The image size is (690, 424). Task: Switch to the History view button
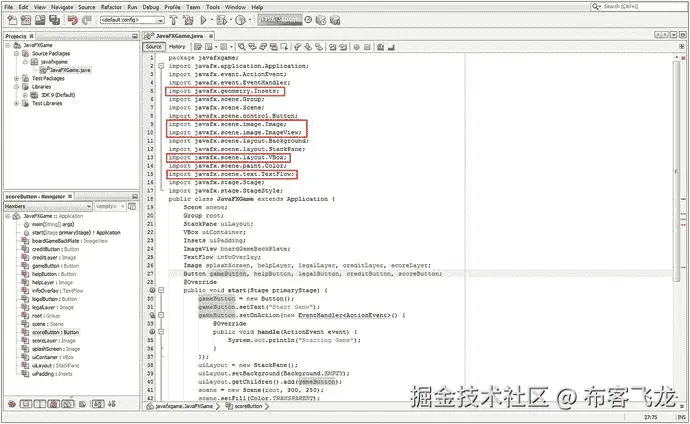tap(177, 46)
